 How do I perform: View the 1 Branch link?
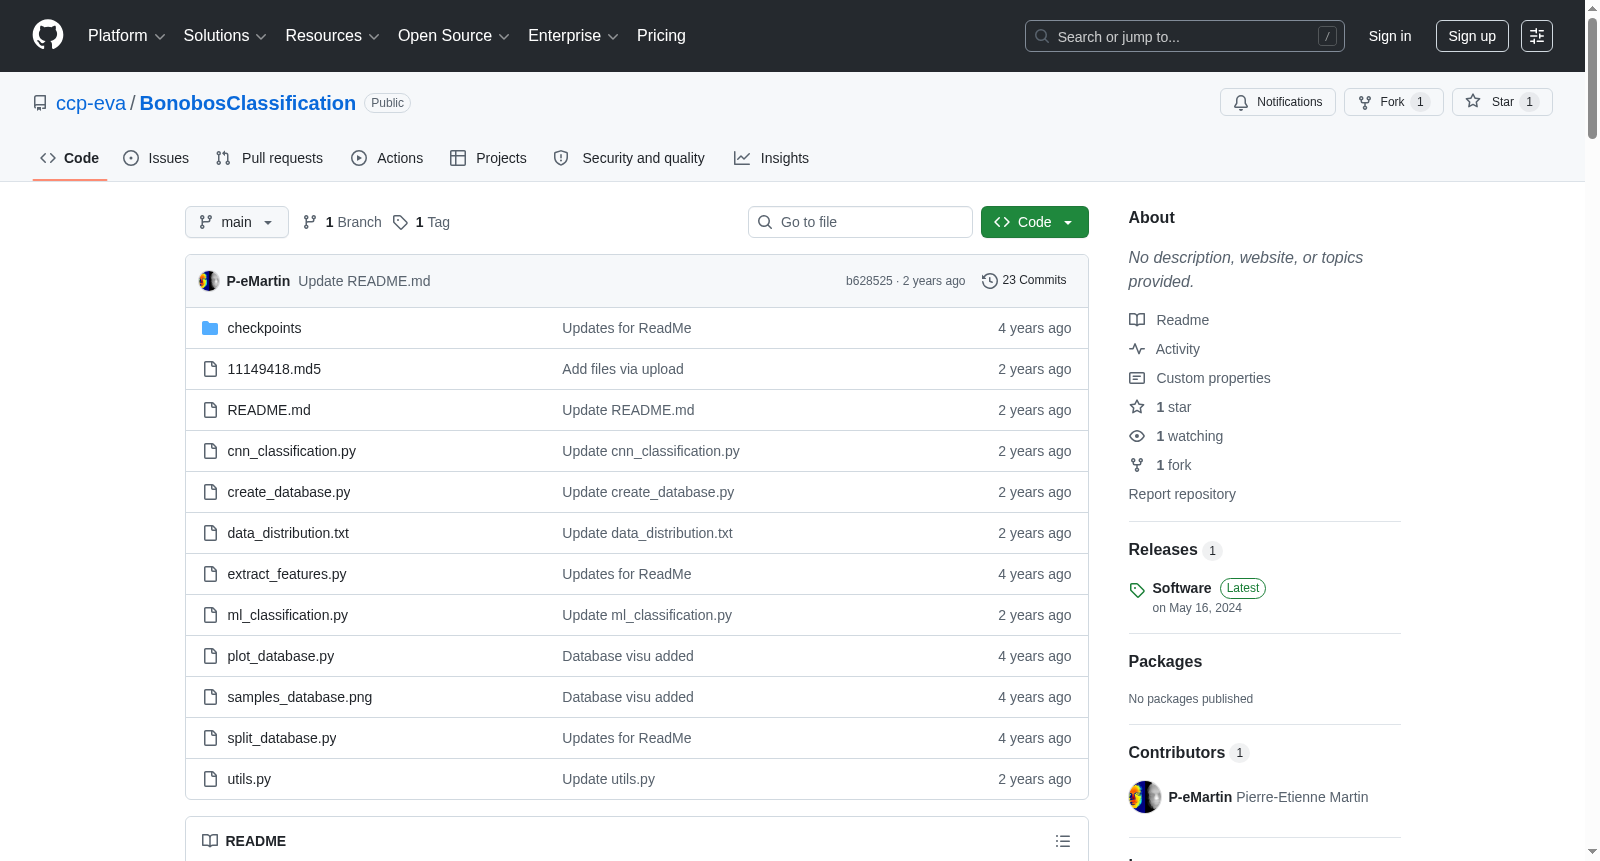tap(342, 222)
